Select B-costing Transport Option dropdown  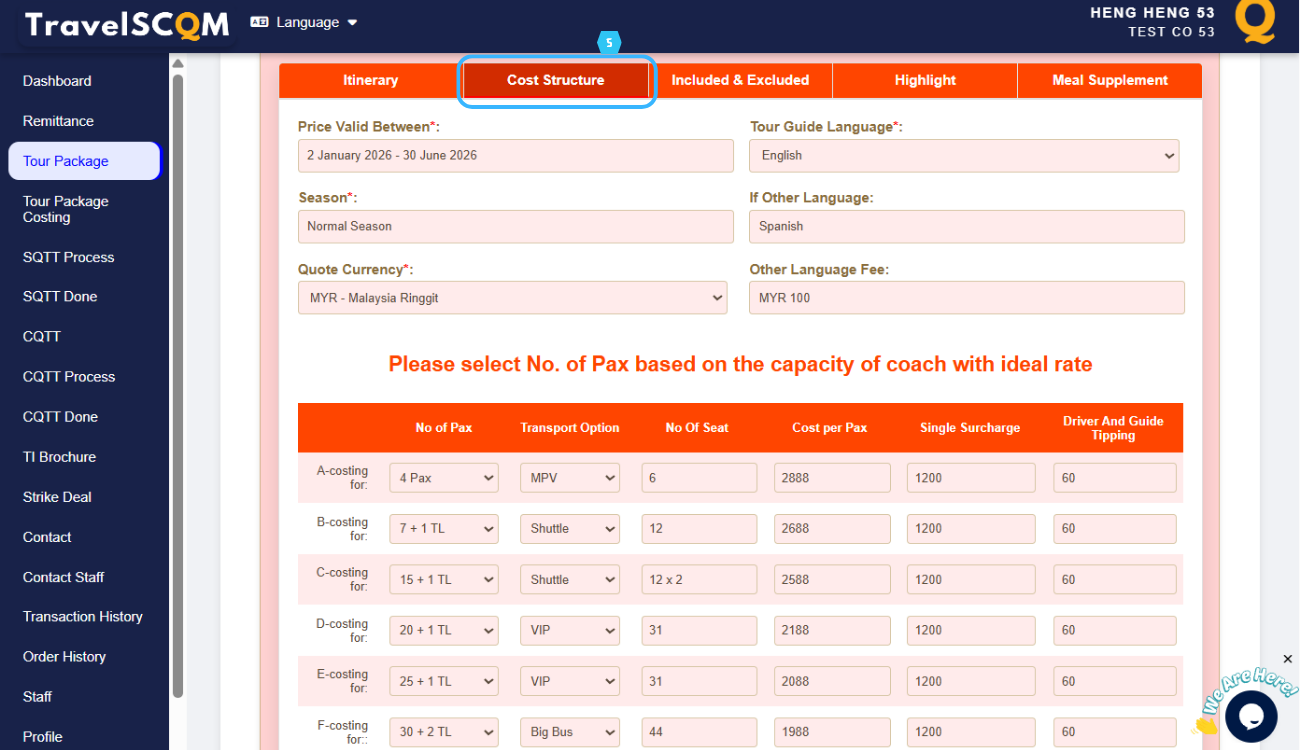569,529
